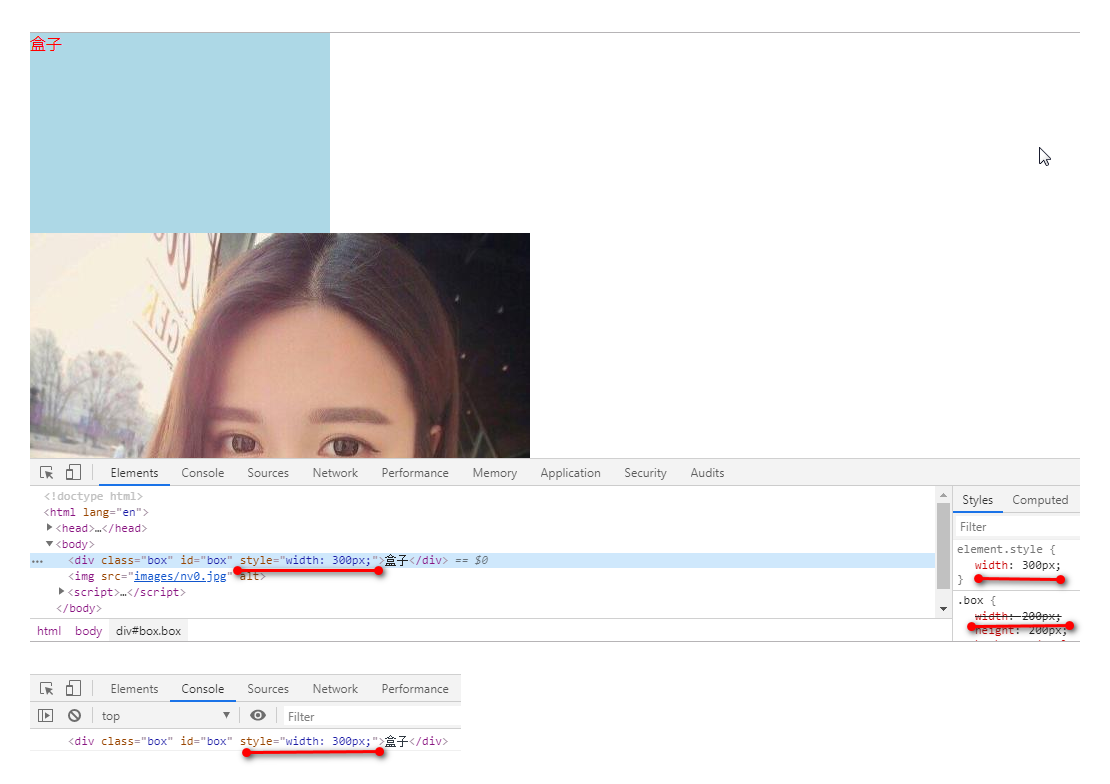Open the Application tab
1110x784 pixels.
coord(571,473)
